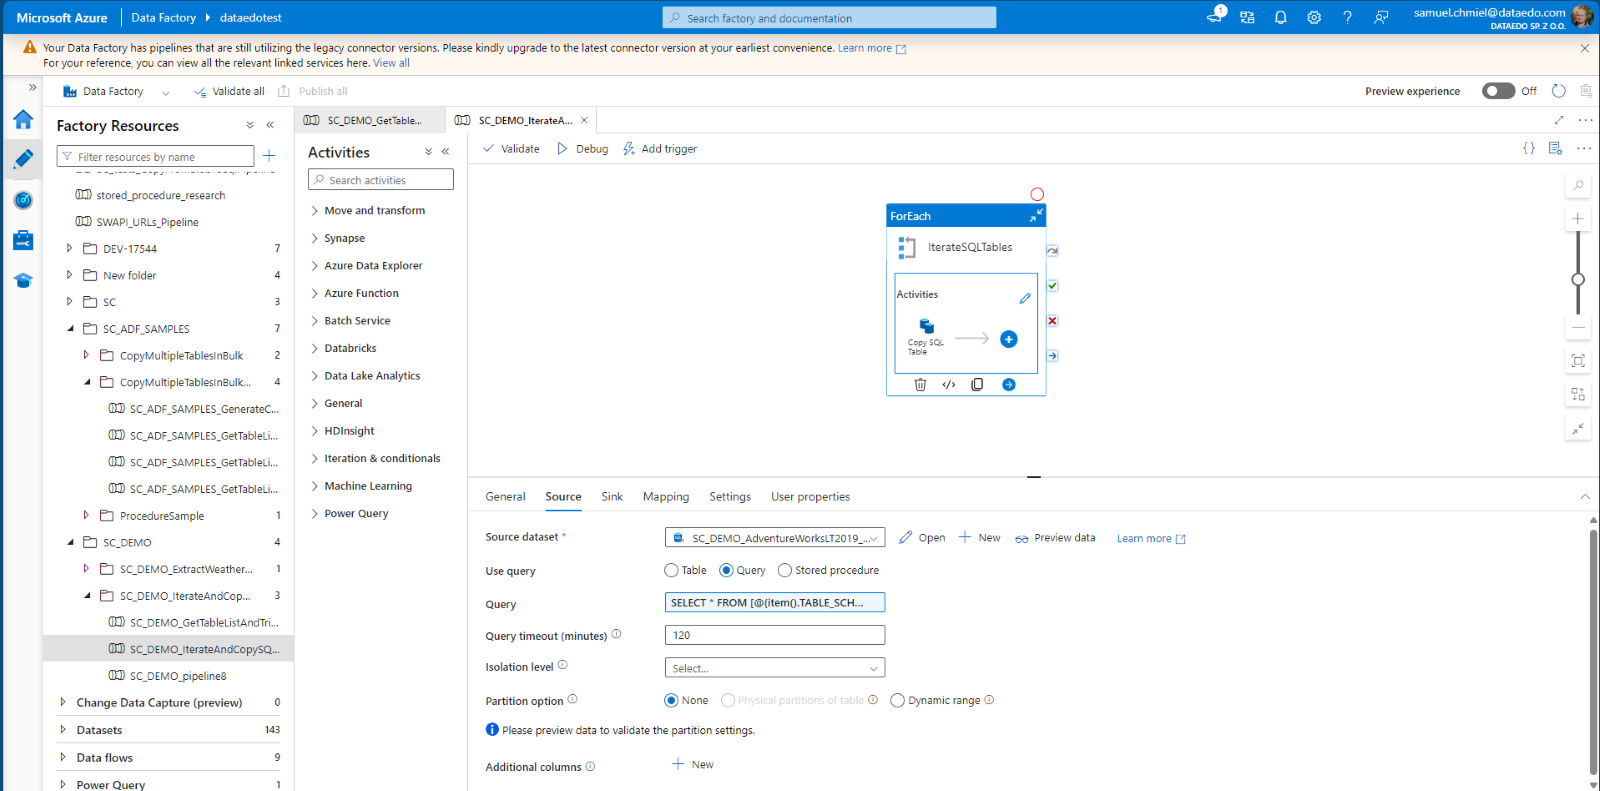Click the canvas zoom slider handle
The height and width of the screenshot is (791, 1600).
pos(1578,279)
